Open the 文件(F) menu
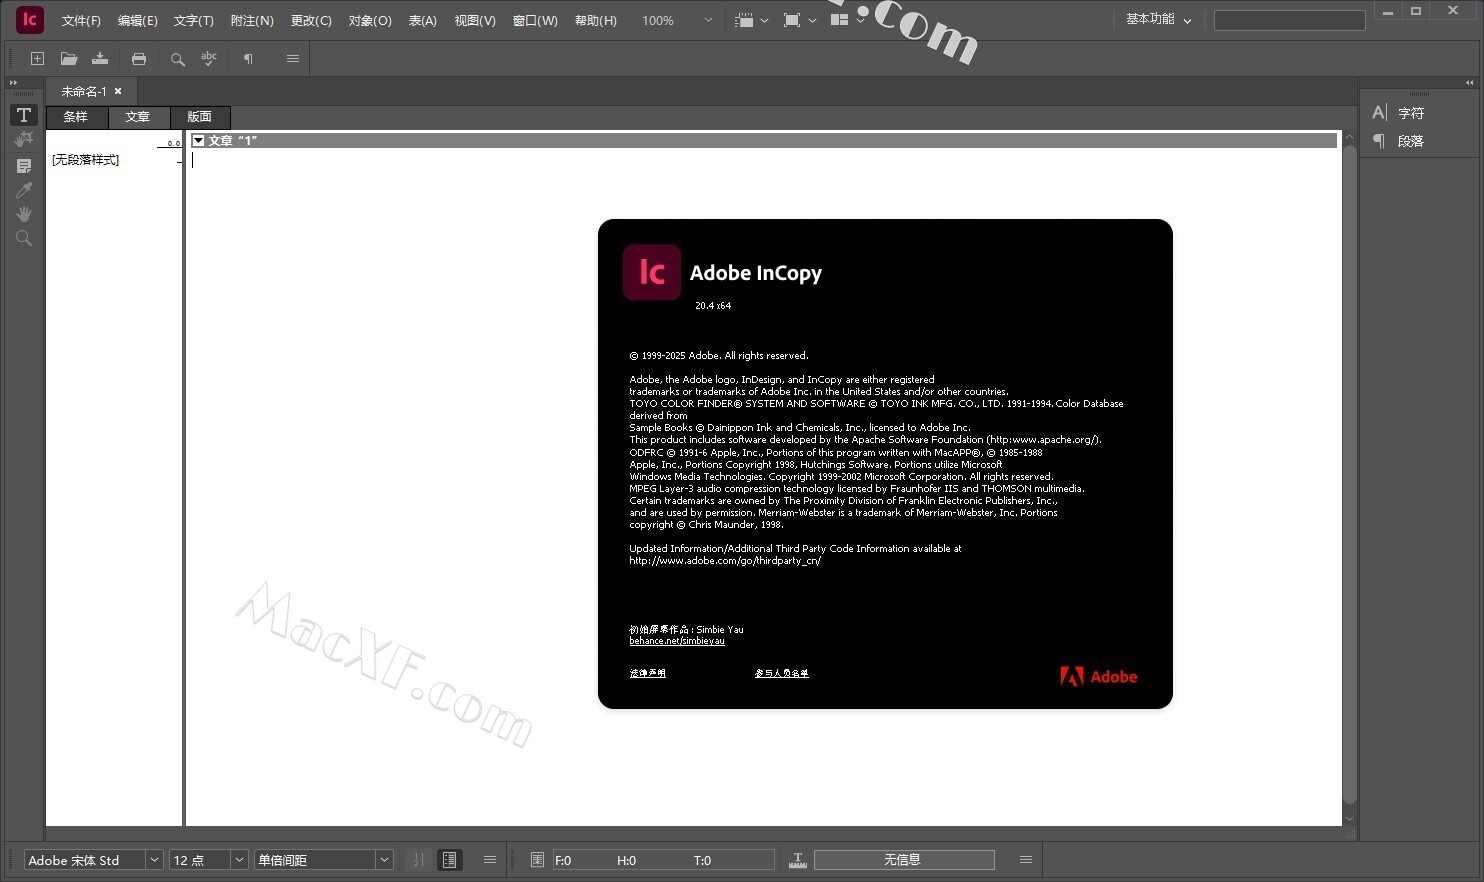This screenshot has height=882, width=1484. tap(81, 20)
